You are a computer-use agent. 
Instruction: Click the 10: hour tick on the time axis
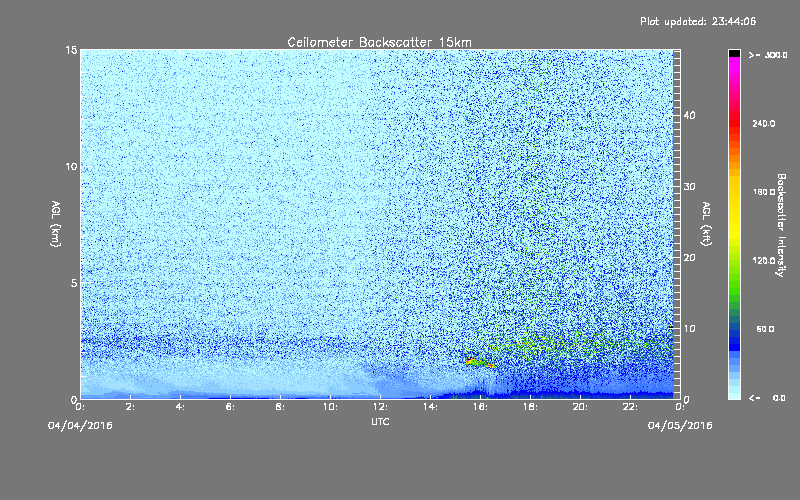tap(330, 407)
